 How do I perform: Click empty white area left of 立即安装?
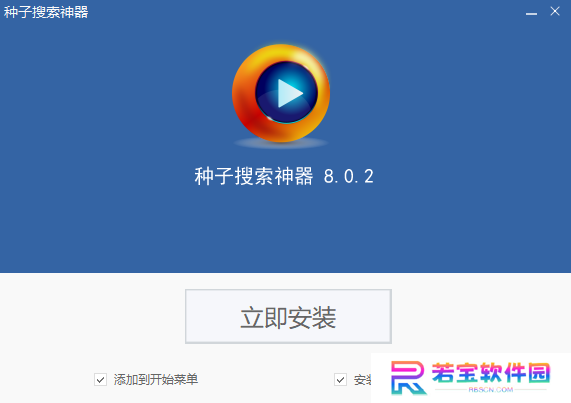91,316
